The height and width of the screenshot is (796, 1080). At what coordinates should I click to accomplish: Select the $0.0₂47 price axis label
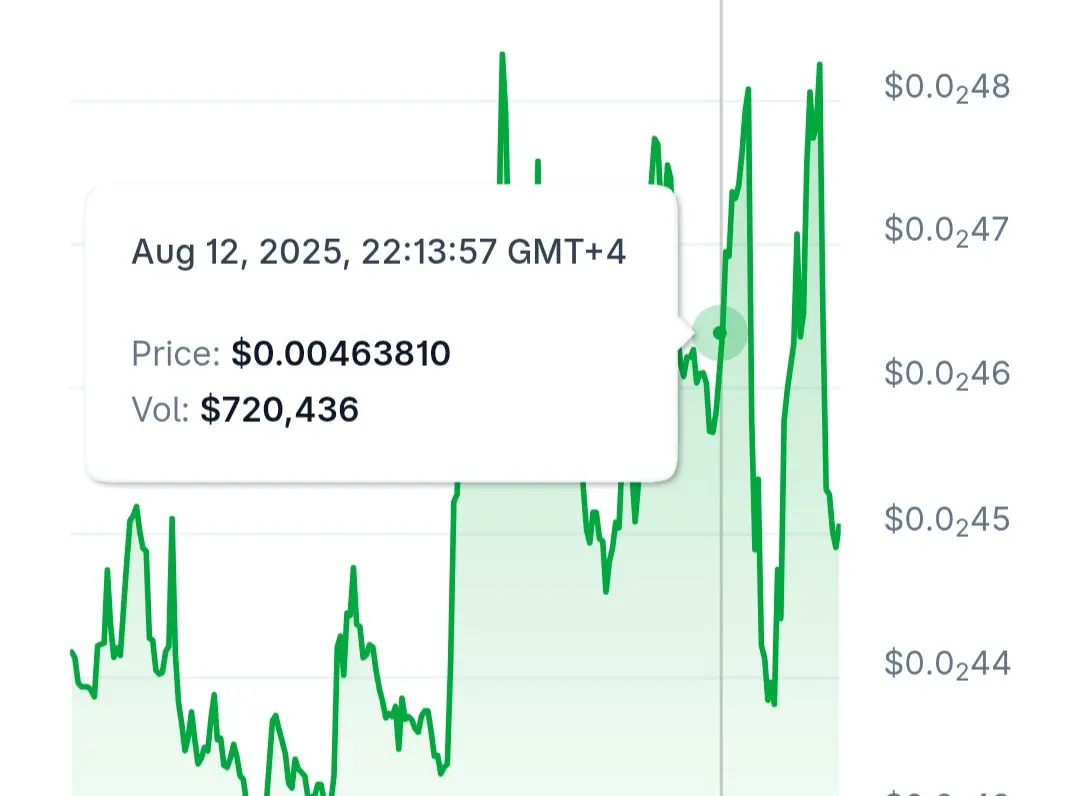(947, 231)
